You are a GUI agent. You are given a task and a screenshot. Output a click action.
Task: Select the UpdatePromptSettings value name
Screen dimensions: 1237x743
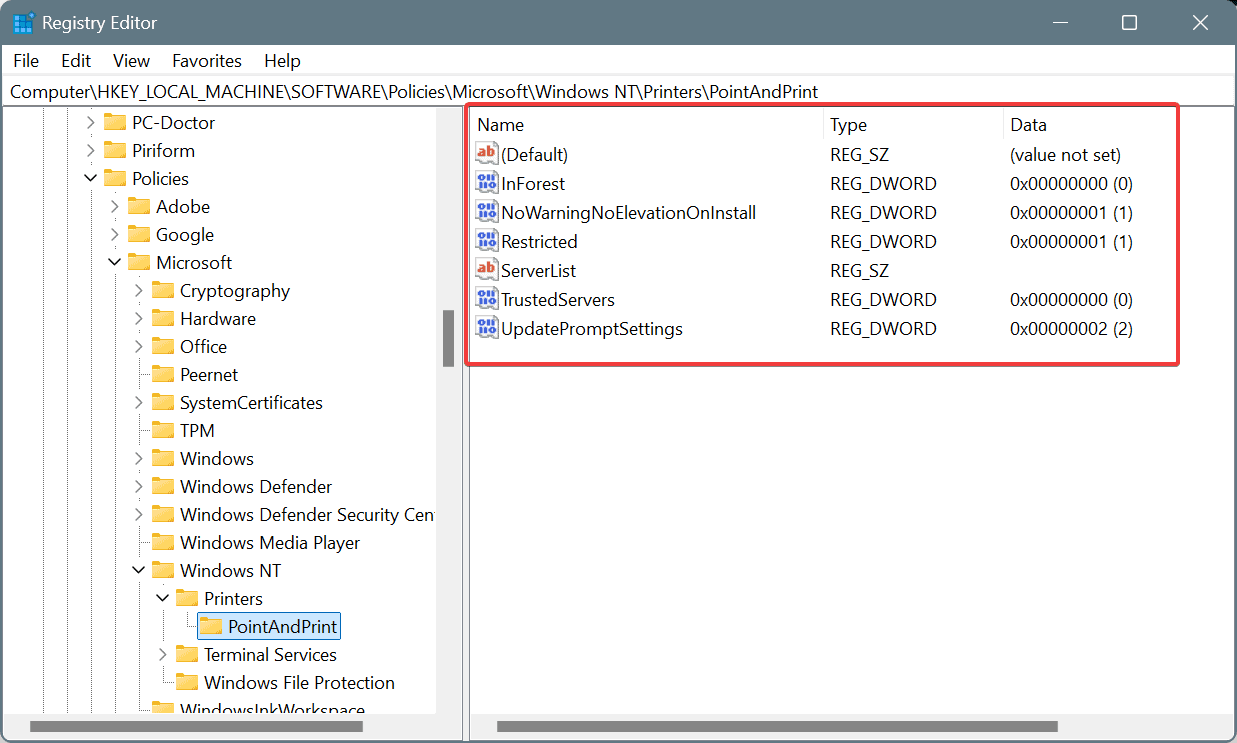pyautogui.click(x=592, y=328)
